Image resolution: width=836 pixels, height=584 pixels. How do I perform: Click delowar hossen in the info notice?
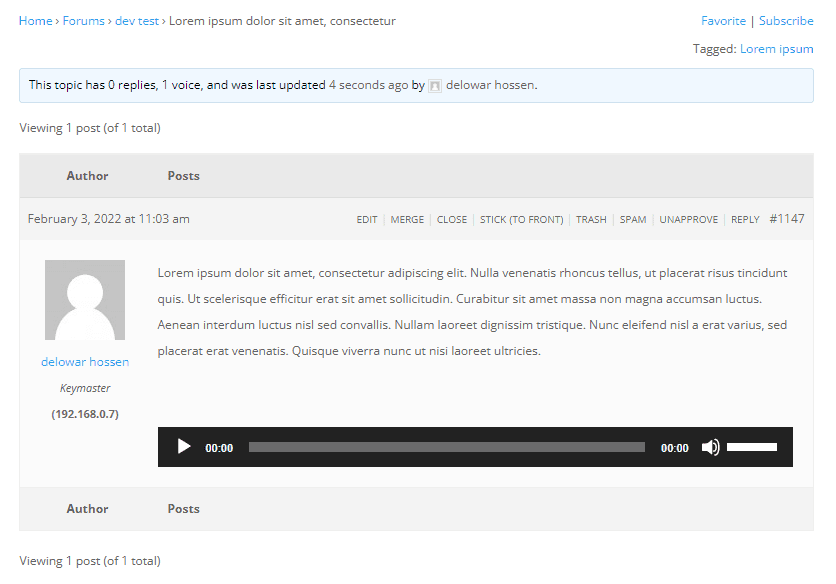[491, 85]
